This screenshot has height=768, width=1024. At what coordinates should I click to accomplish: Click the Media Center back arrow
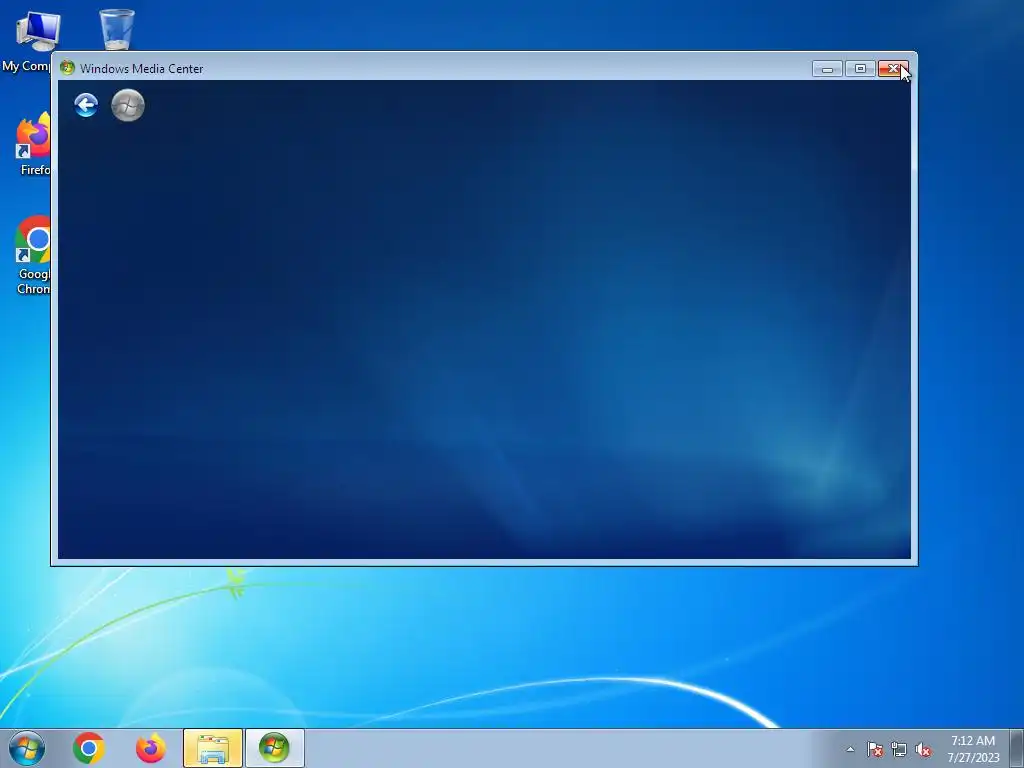pos(86,105)
